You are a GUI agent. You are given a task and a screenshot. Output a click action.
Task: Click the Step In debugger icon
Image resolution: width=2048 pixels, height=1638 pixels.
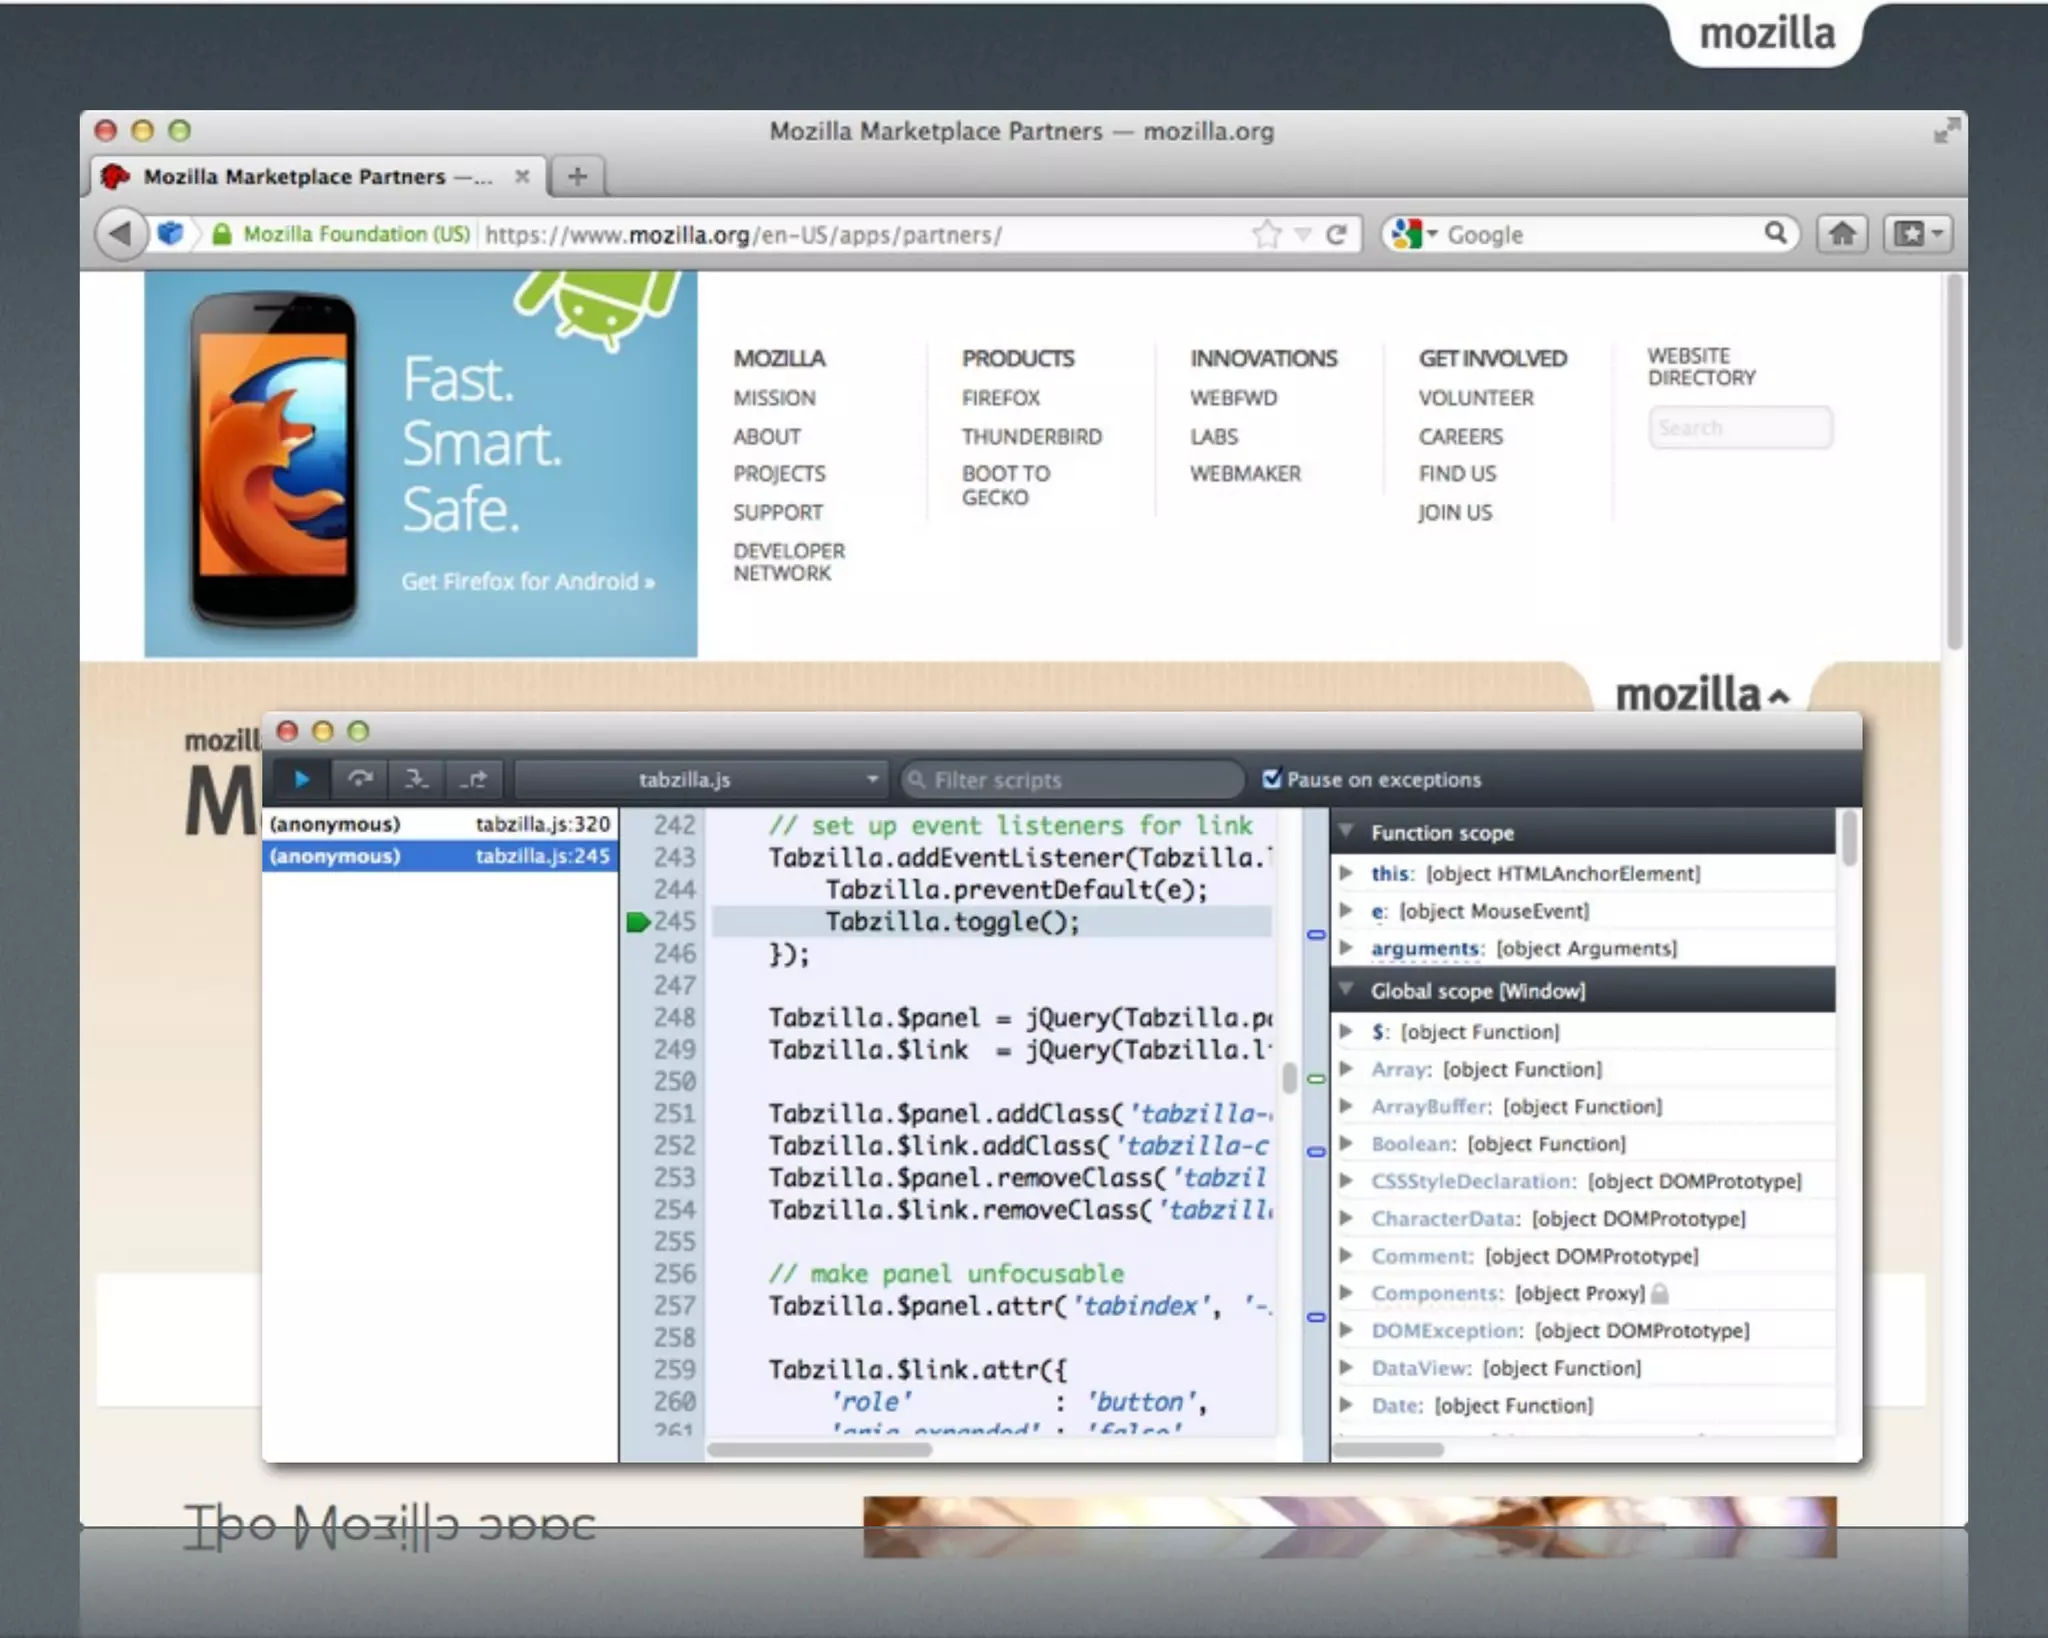click(416, 779)
